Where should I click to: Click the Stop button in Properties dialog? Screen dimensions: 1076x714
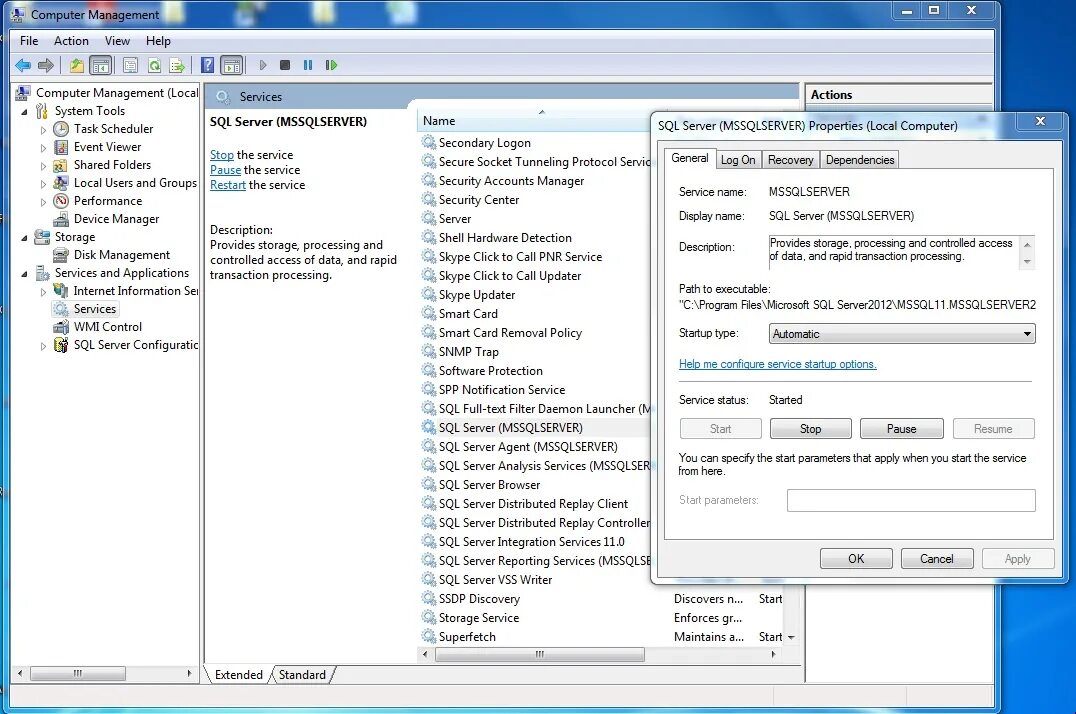tap(810, 428)
